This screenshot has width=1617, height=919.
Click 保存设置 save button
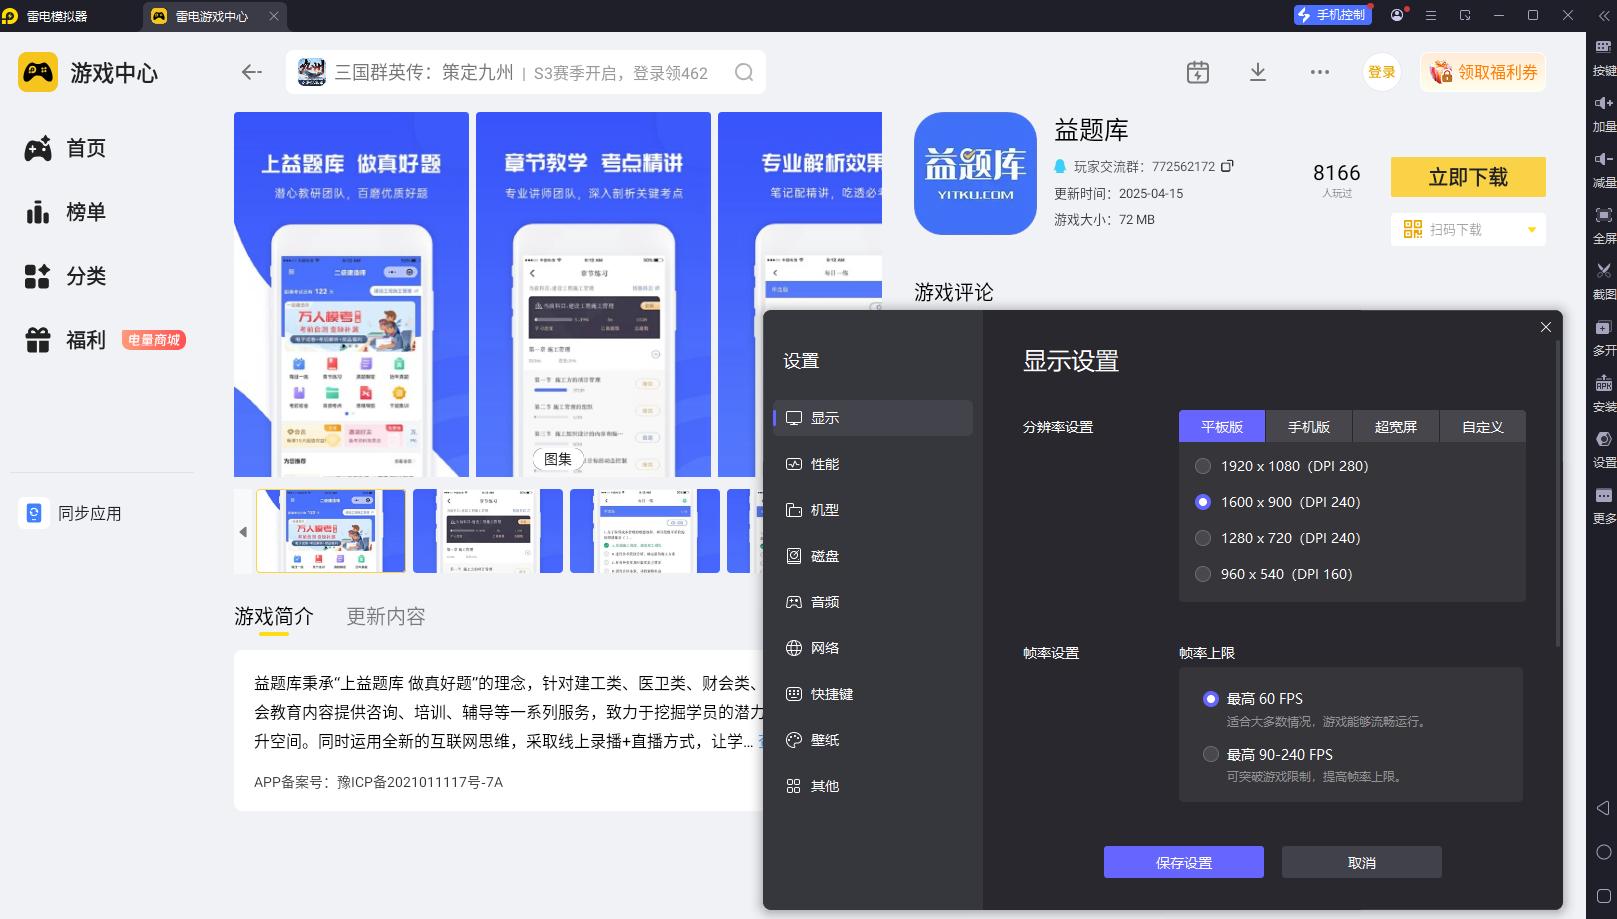1184,862
